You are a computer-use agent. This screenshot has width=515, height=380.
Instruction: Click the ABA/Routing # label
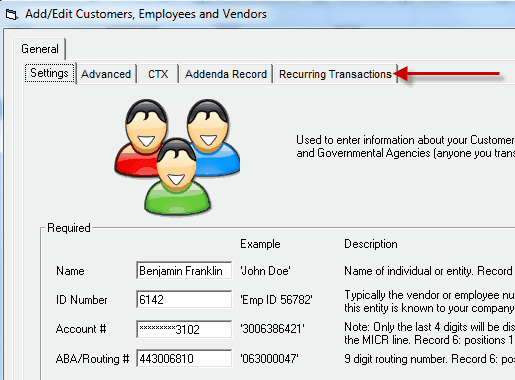tap(92, 359)
